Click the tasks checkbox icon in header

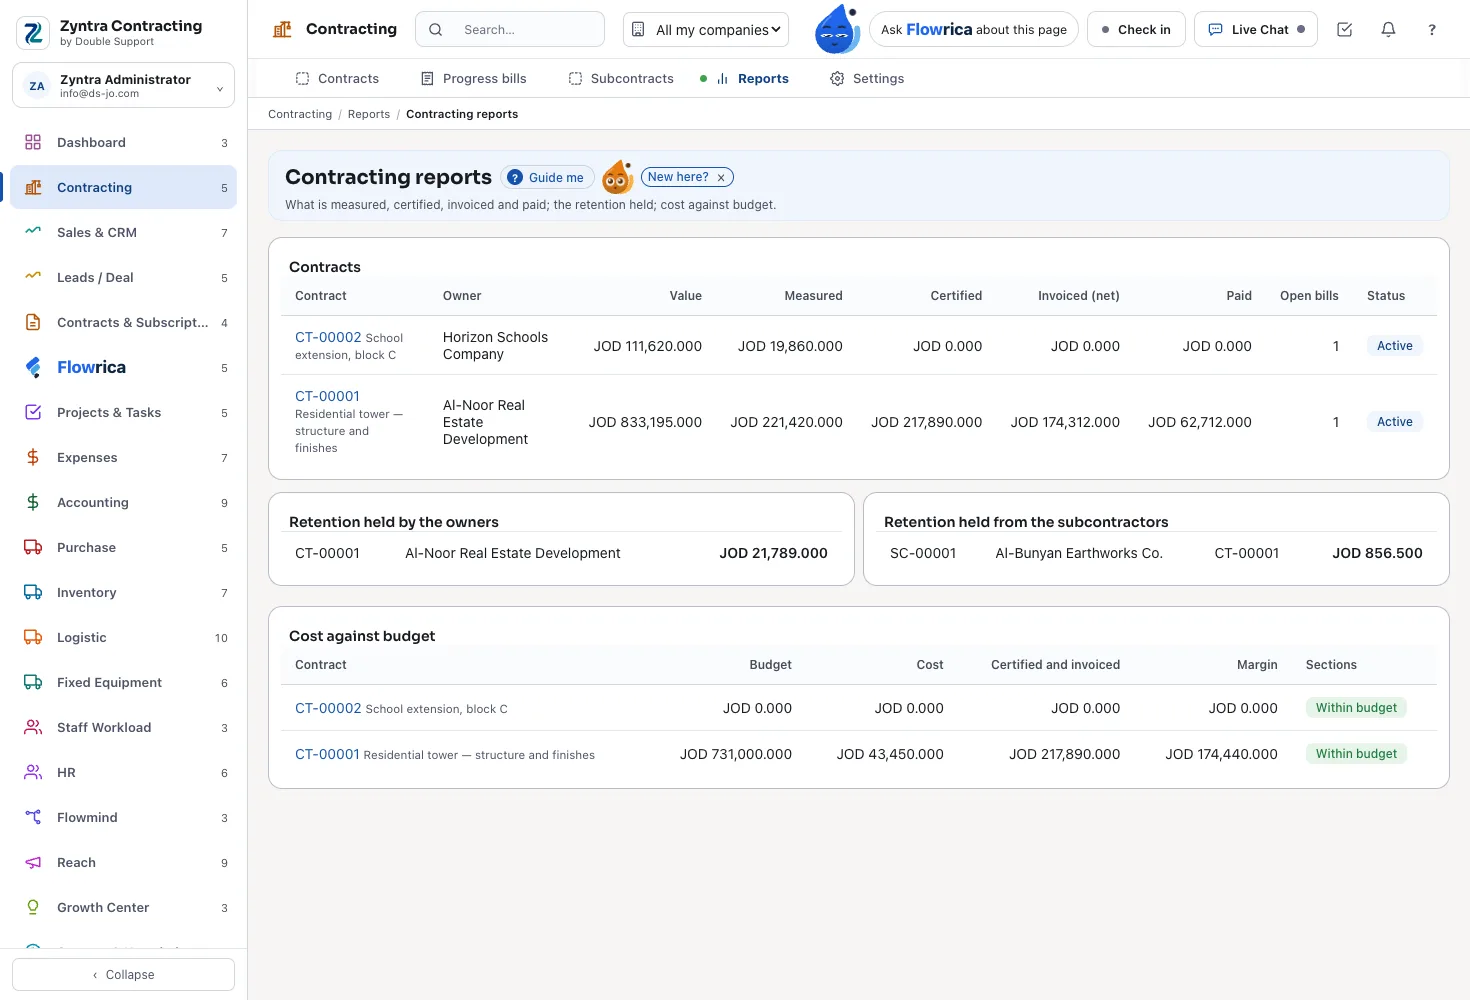[1344, 30]
